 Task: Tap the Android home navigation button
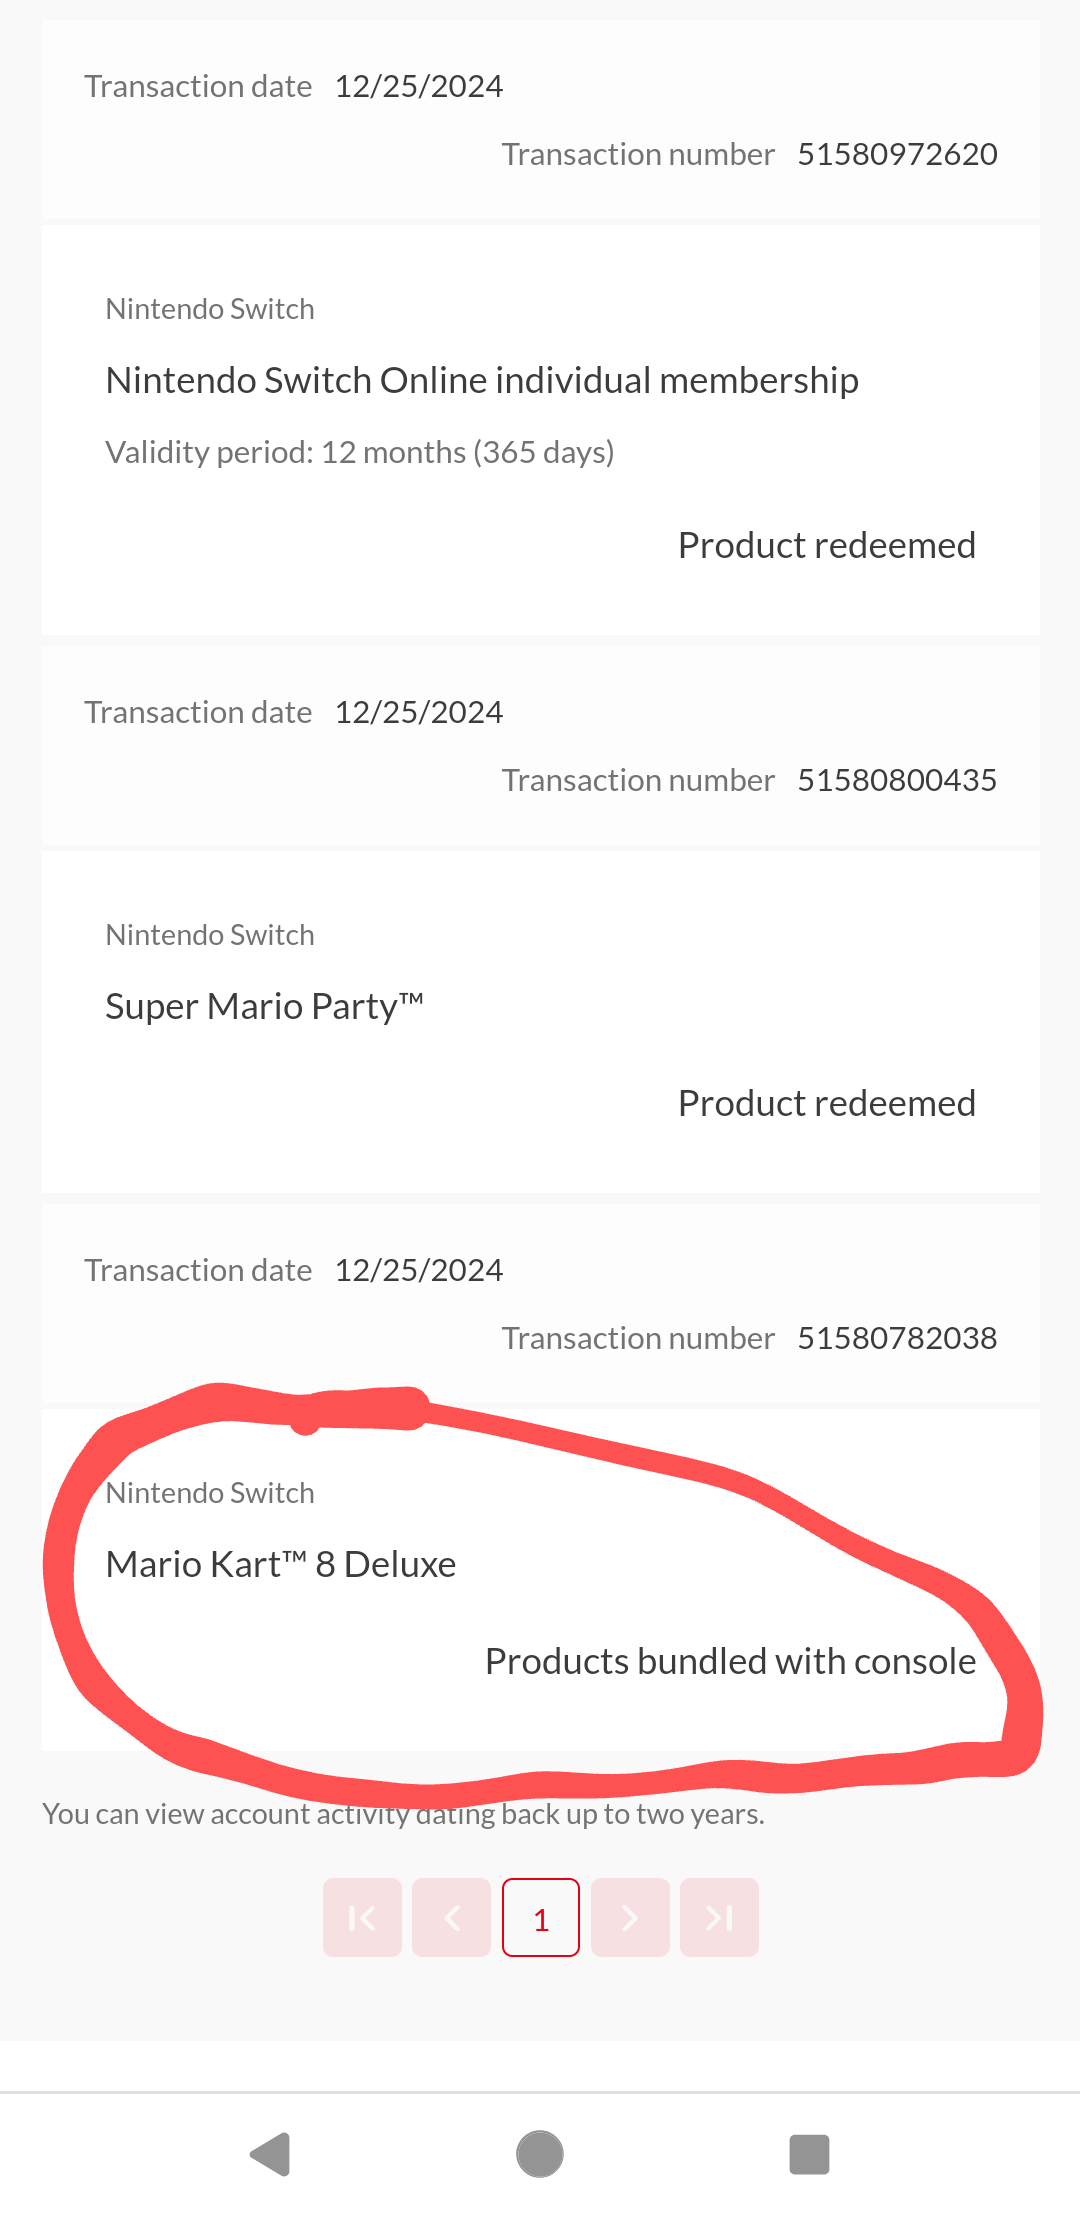tap(540, 2154)
